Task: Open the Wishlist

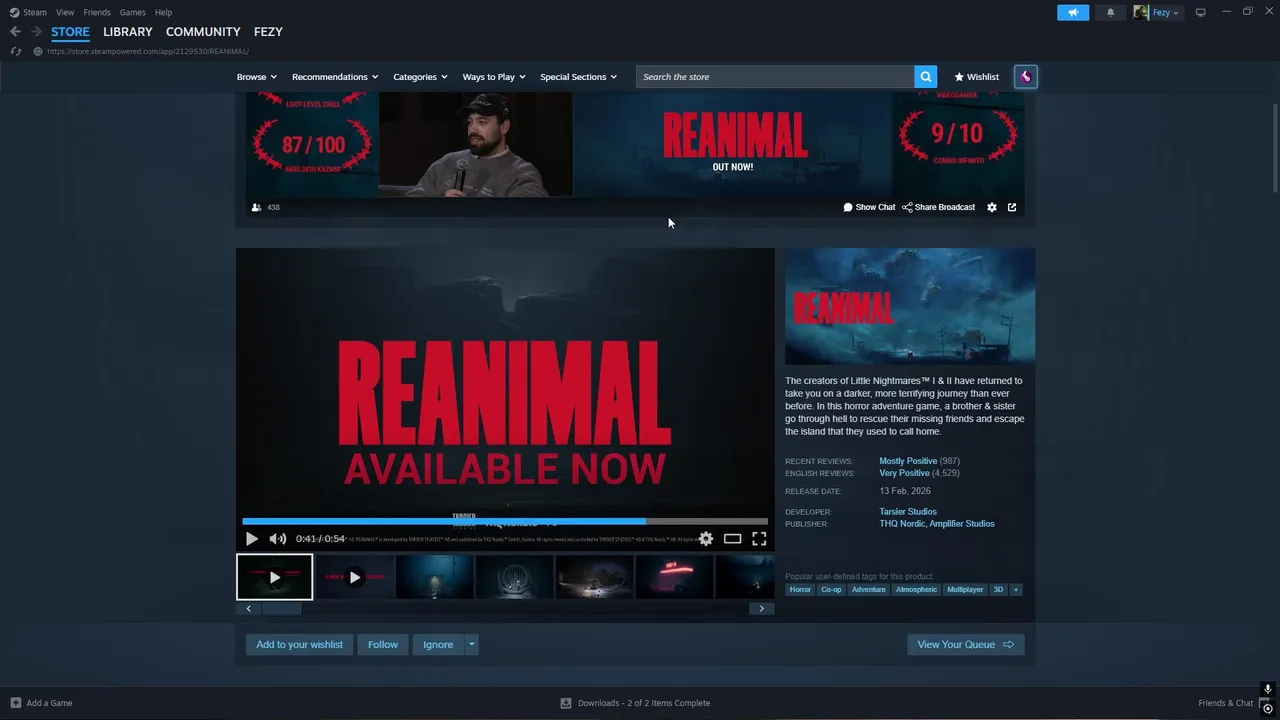Action: pyautogui.click(x=977, y=77)
